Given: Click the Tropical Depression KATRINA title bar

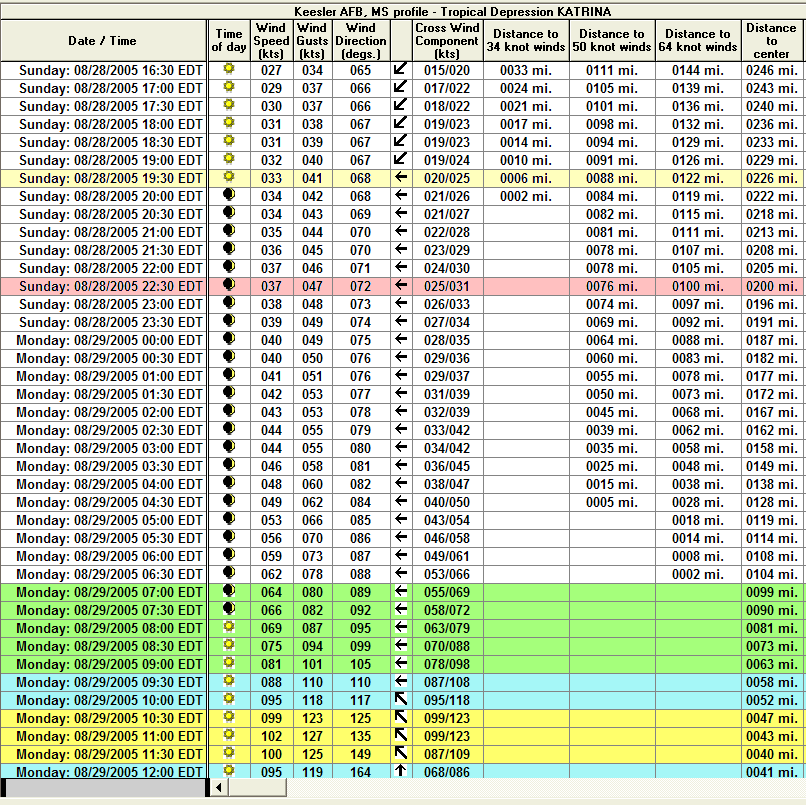Looking at the screenshot, I should (403, 11).
